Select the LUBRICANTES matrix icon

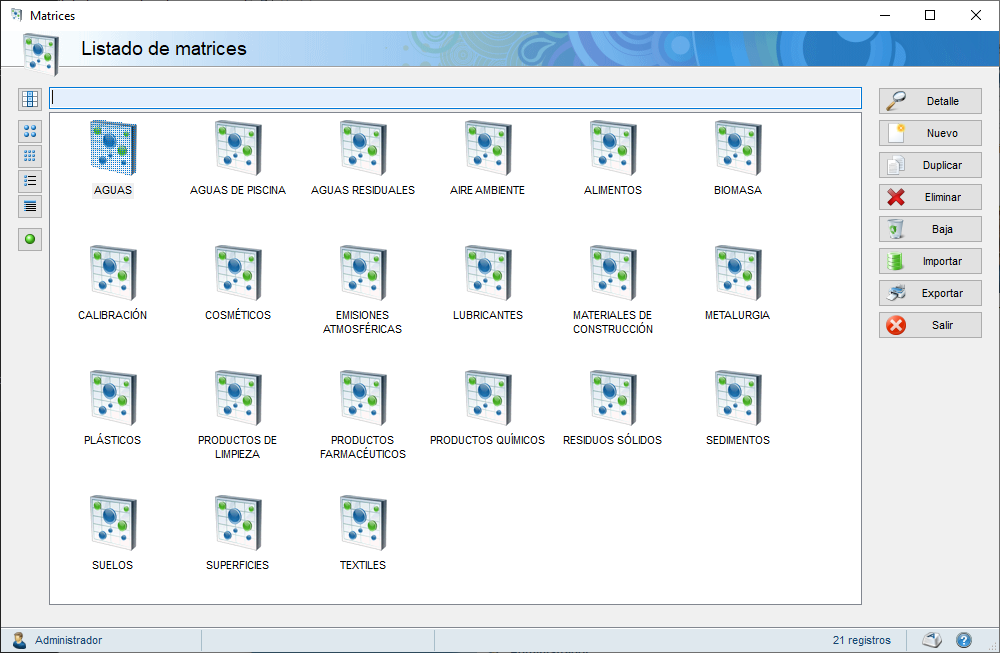pyautogui.click(x=488, y=273)
